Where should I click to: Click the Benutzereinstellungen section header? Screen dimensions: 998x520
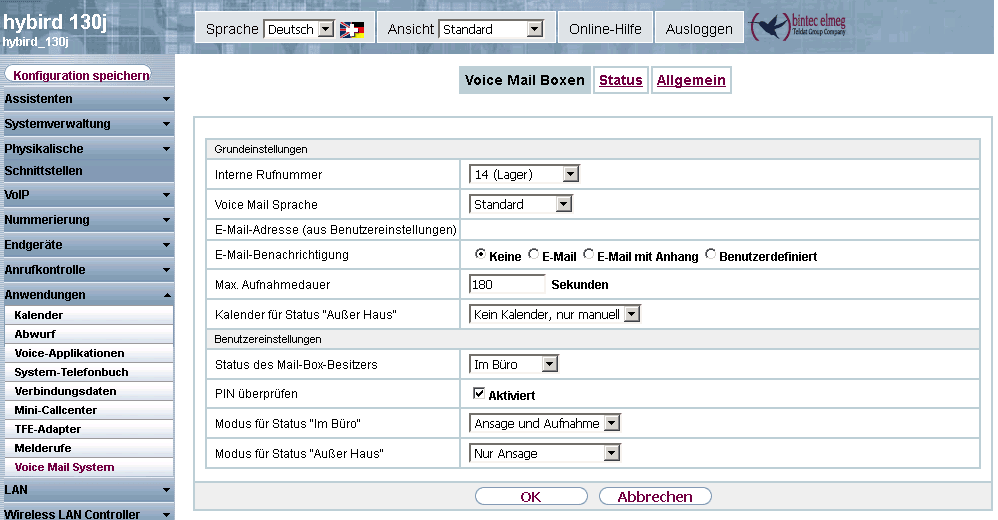[x=593, y=339]
